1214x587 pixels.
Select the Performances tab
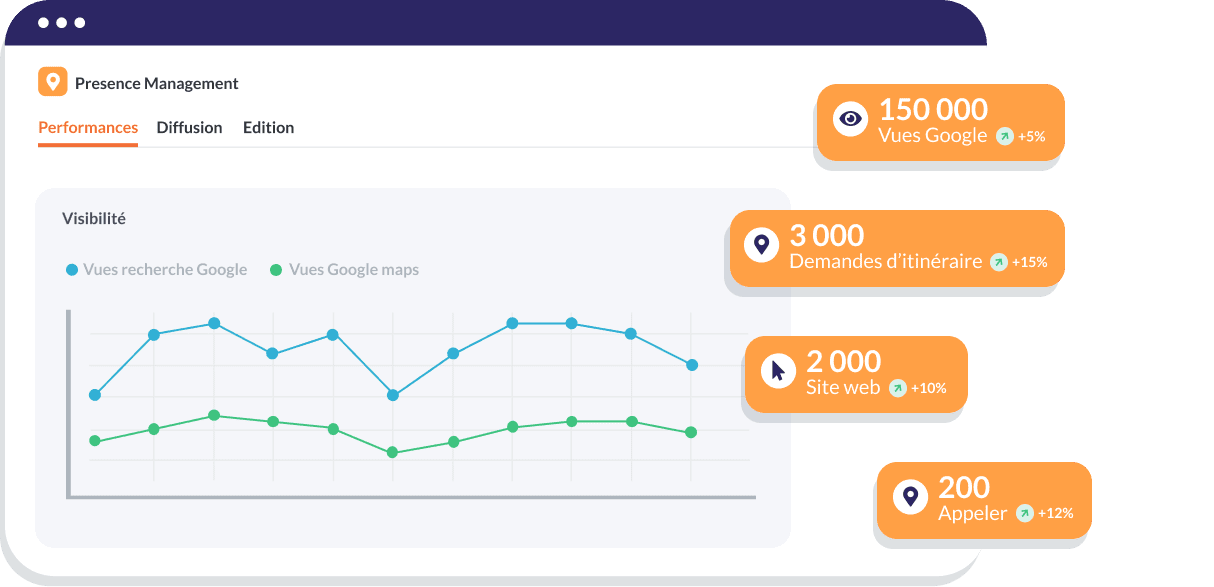pos(87,127)
